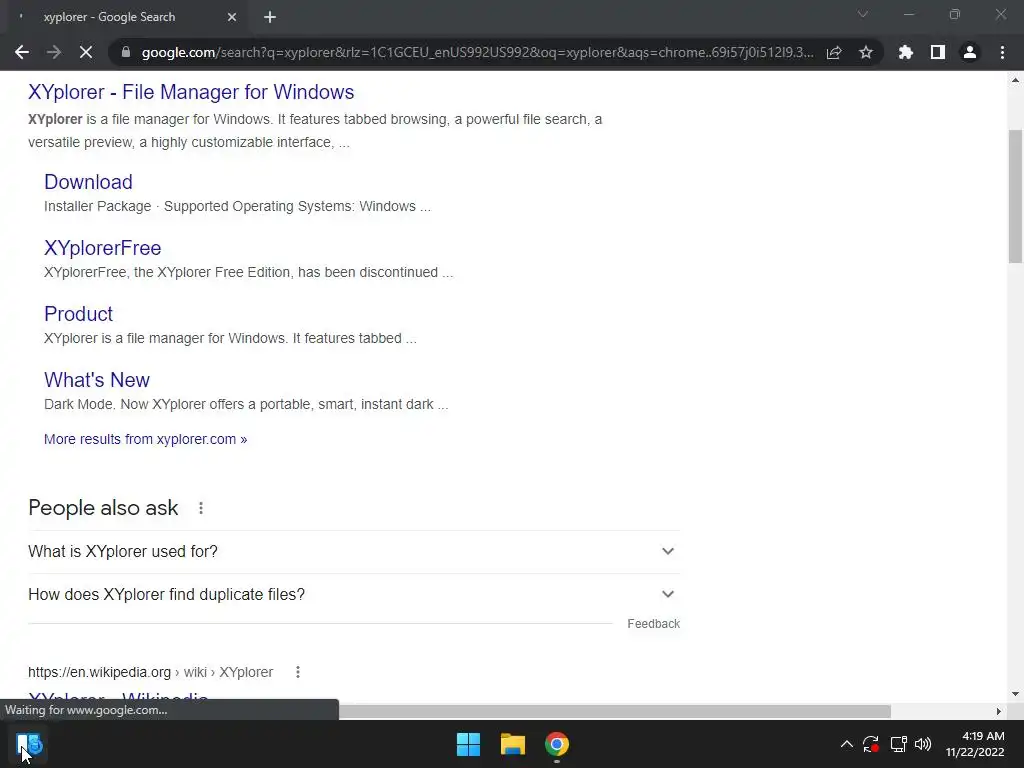Open the Product sitelink

tap(78, 313)
